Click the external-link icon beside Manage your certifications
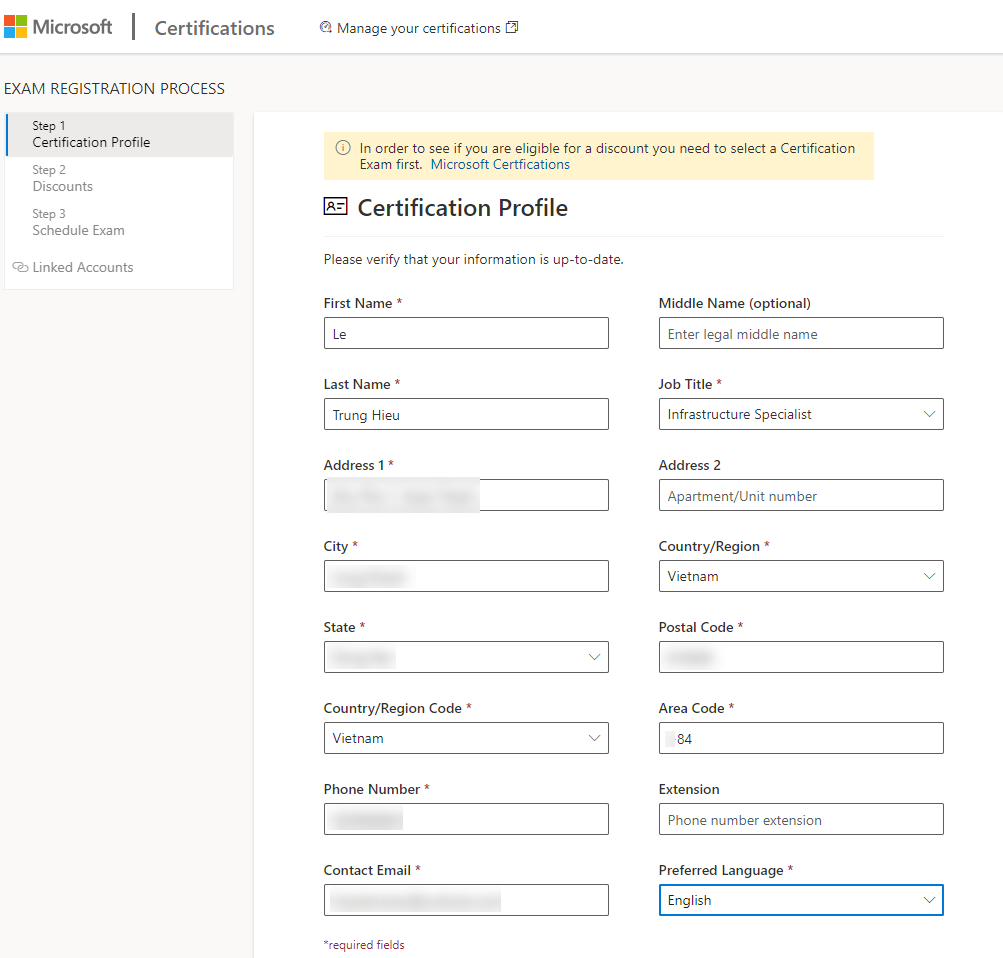The height and width of the screenshot is (958, 1003). (513, 27)
